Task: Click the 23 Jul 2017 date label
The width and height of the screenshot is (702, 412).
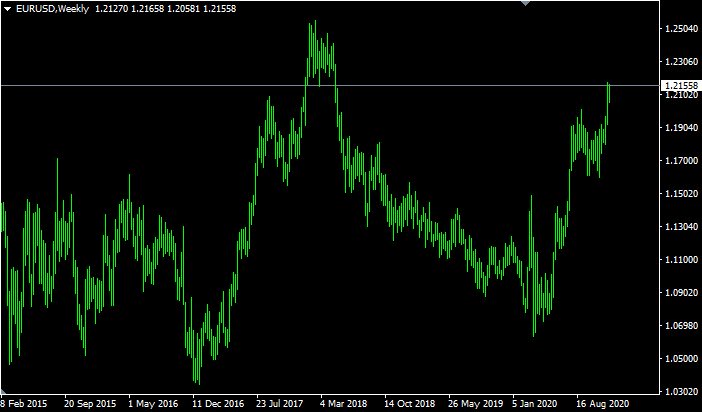Action: point(282,403)
